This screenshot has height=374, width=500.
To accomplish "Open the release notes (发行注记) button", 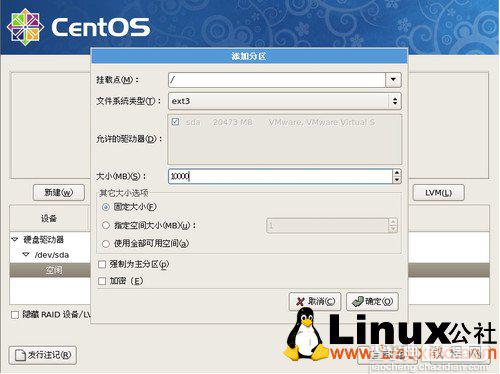I will tap(43, 355).
